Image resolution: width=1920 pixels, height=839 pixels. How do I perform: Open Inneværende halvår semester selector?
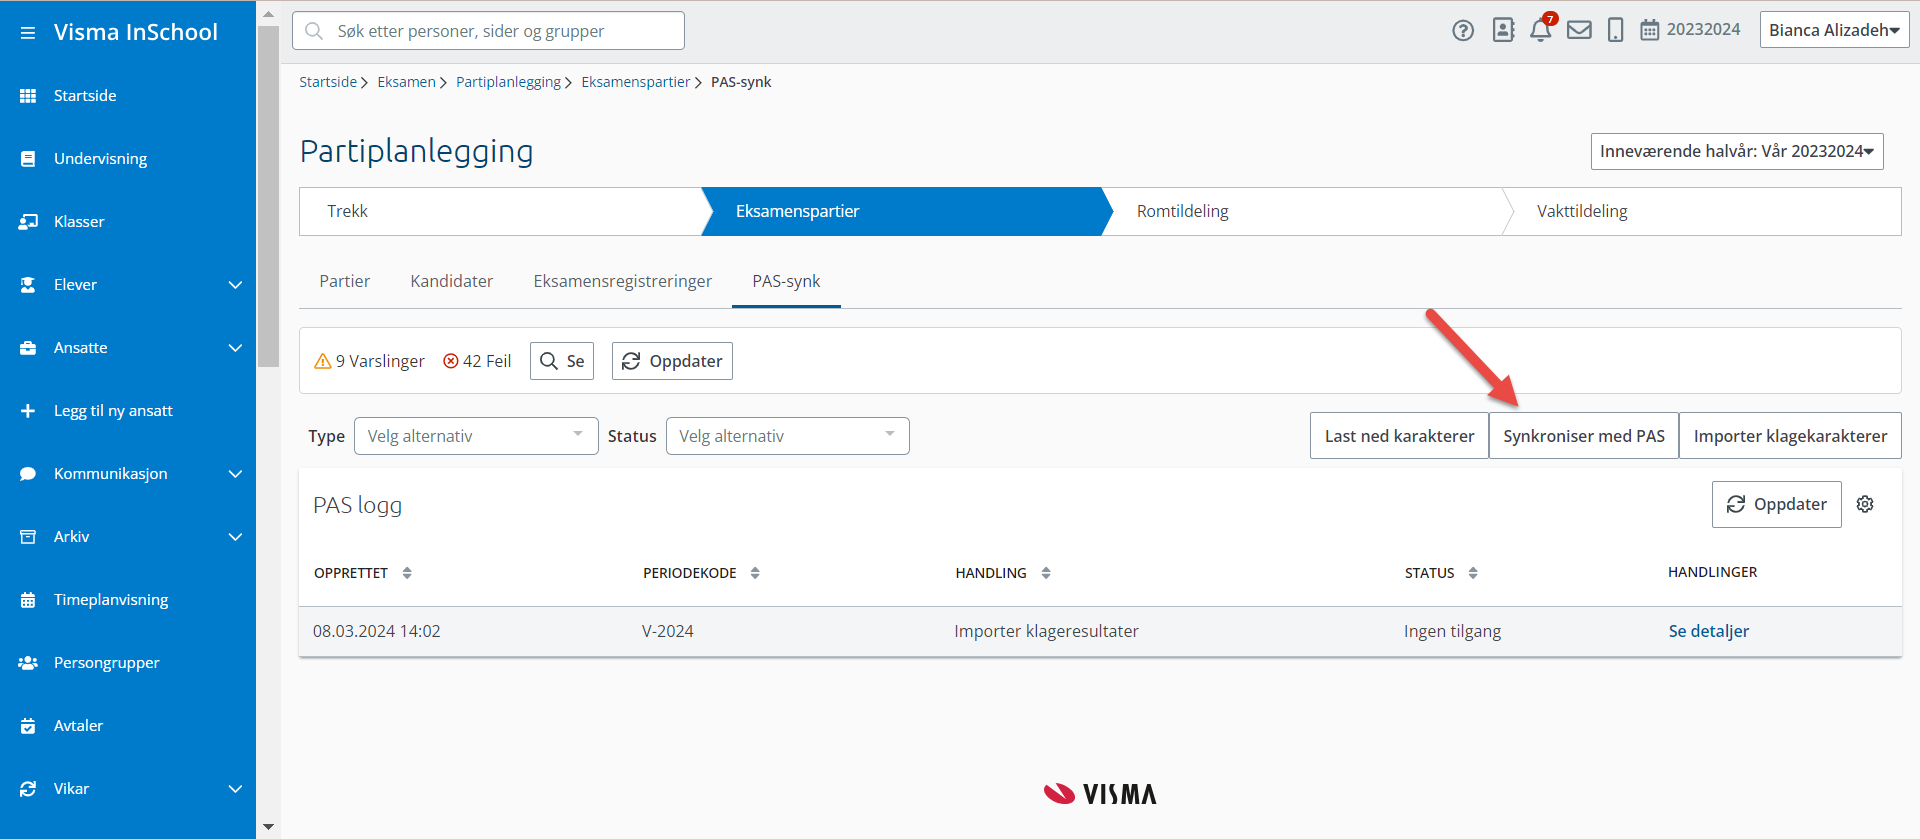click(x=1736, y=151)
